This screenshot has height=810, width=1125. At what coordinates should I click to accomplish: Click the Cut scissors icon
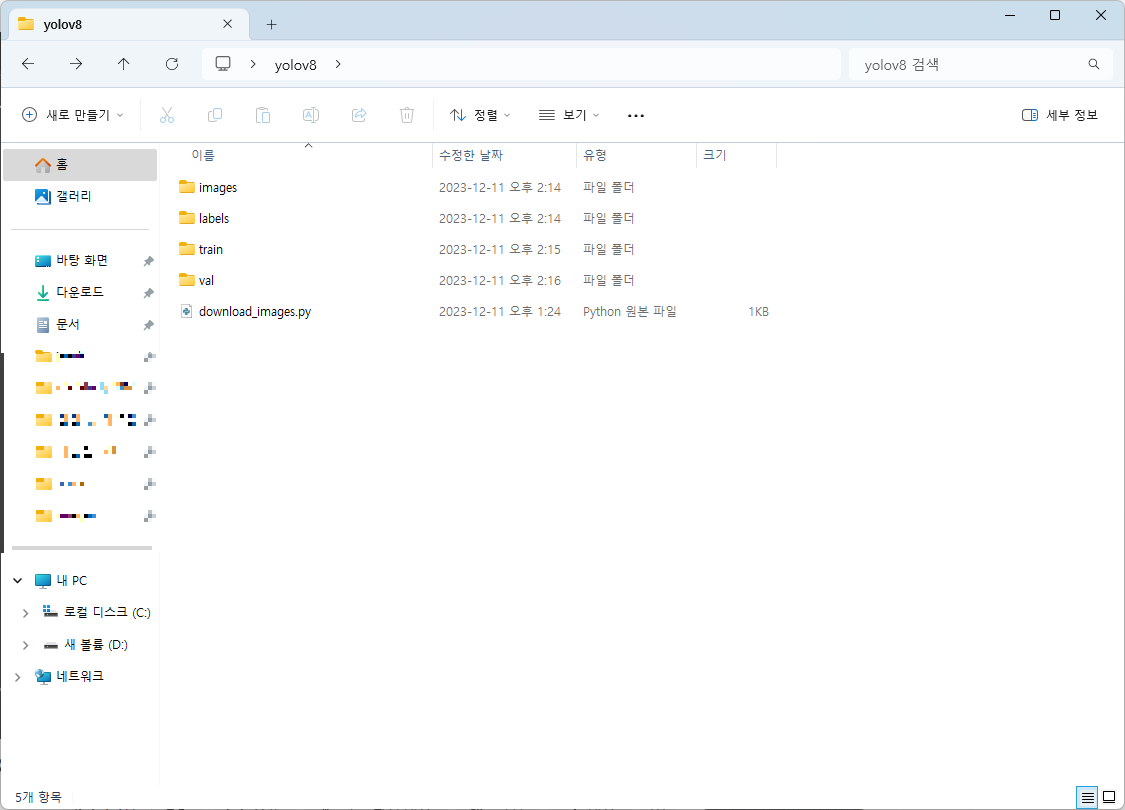pos(166,115)
